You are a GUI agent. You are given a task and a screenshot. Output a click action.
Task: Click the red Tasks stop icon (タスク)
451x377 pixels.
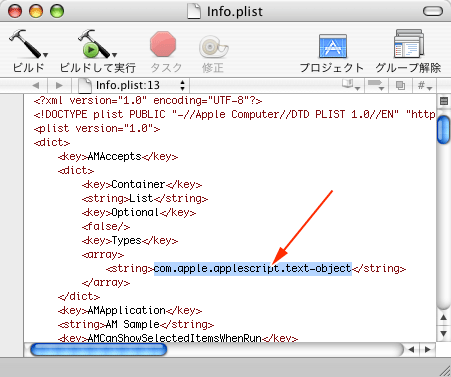pos(163,44)
